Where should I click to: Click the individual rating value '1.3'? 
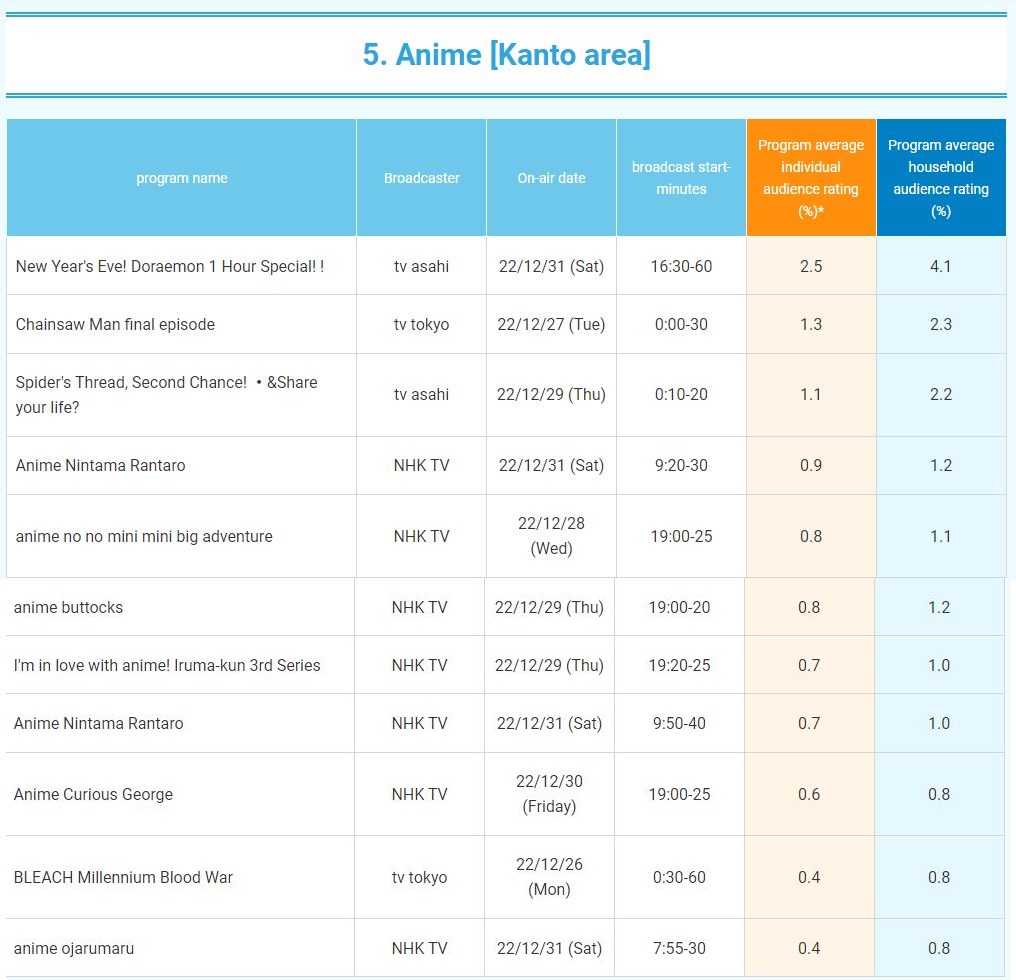coord(811,324)
